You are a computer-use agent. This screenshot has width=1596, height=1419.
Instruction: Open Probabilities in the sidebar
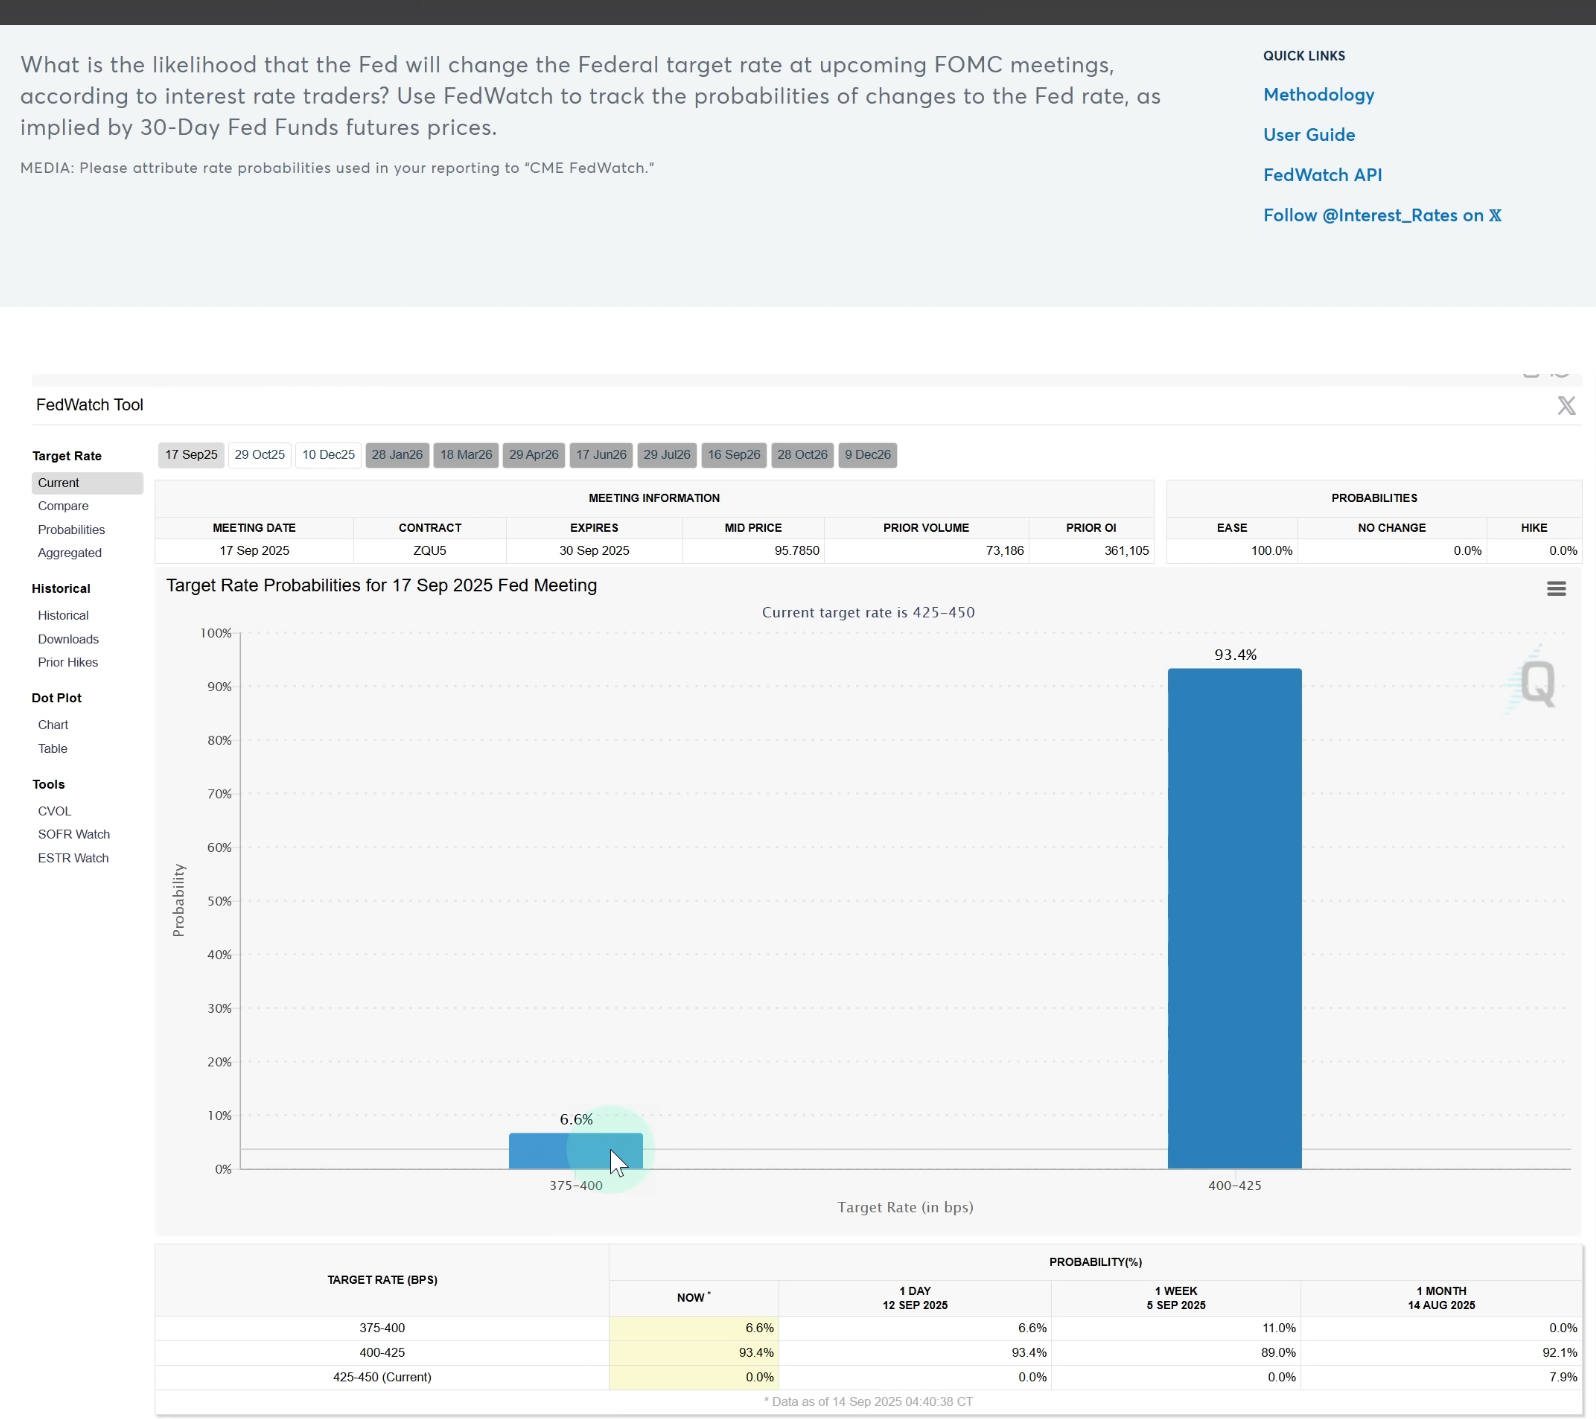71,530
